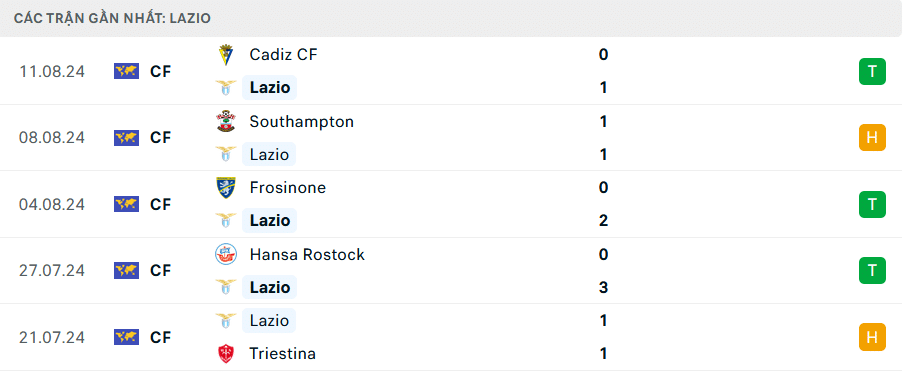Click the Hansa Rostock club crest

click(x=225, y=254)
